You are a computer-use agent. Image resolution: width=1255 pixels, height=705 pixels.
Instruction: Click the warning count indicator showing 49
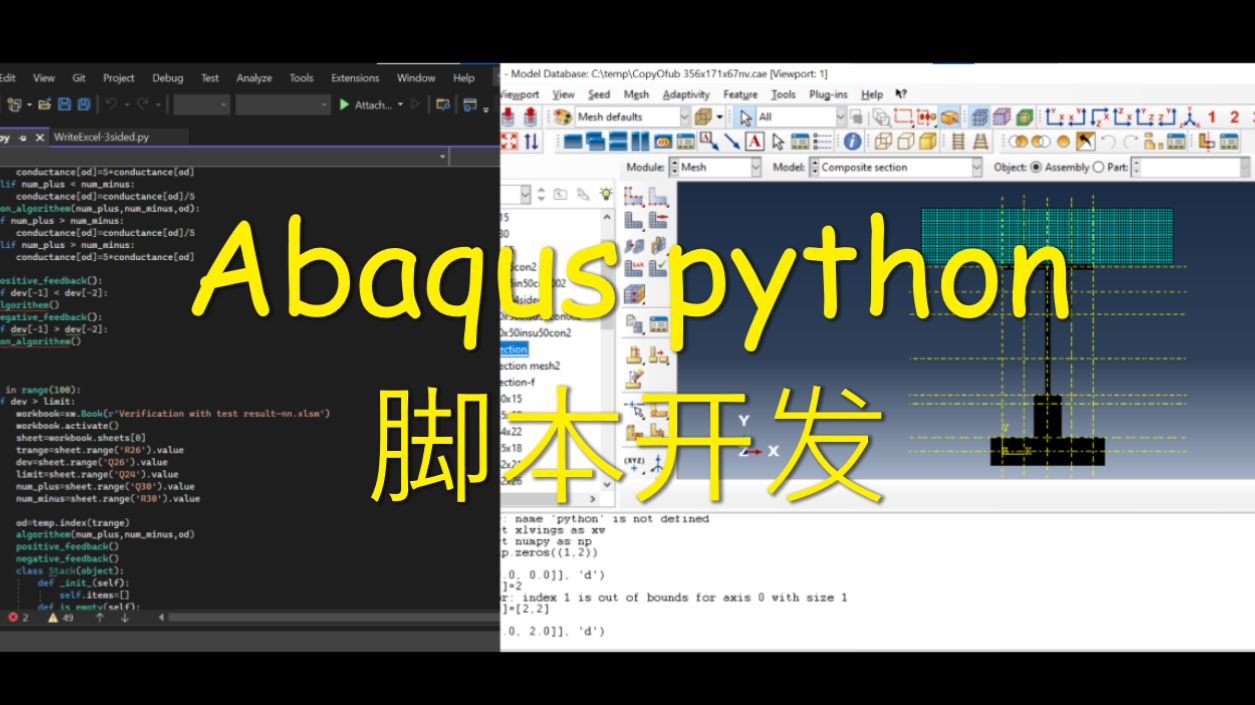(60, 617)
